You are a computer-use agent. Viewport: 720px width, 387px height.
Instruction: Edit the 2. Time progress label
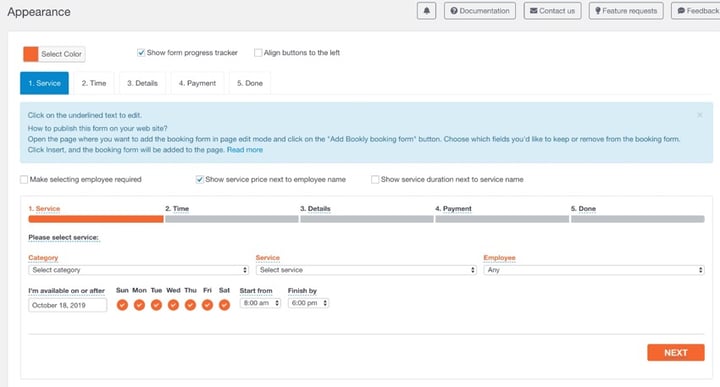point(177,208)
